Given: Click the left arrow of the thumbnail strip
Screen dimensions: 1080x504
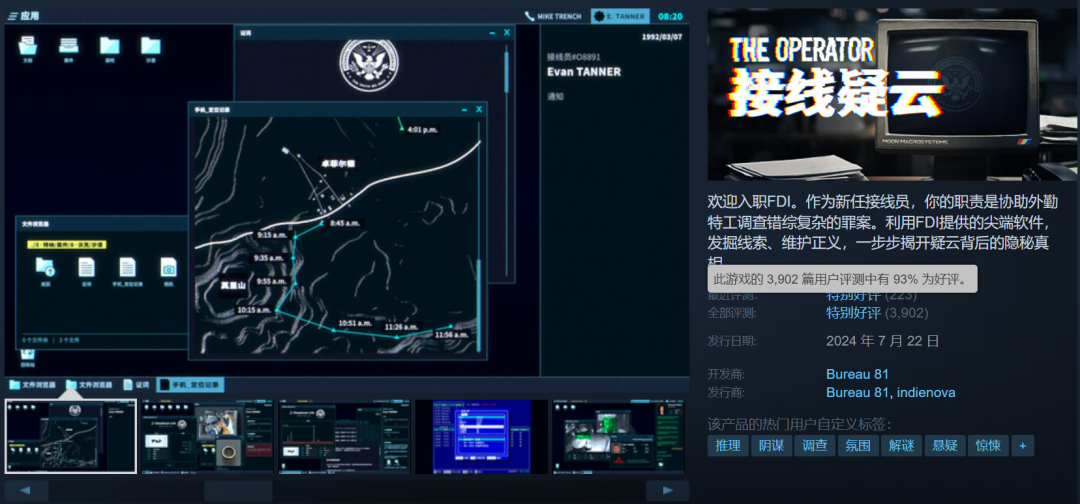Looking at the screenshot, I should click(26, 491).
